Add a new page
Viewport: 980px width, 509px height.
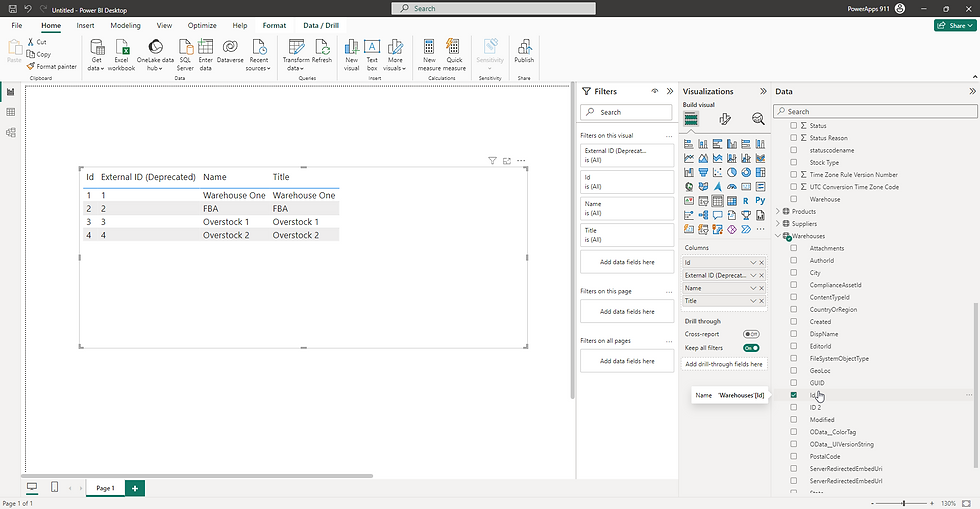(x=135, y=488)
